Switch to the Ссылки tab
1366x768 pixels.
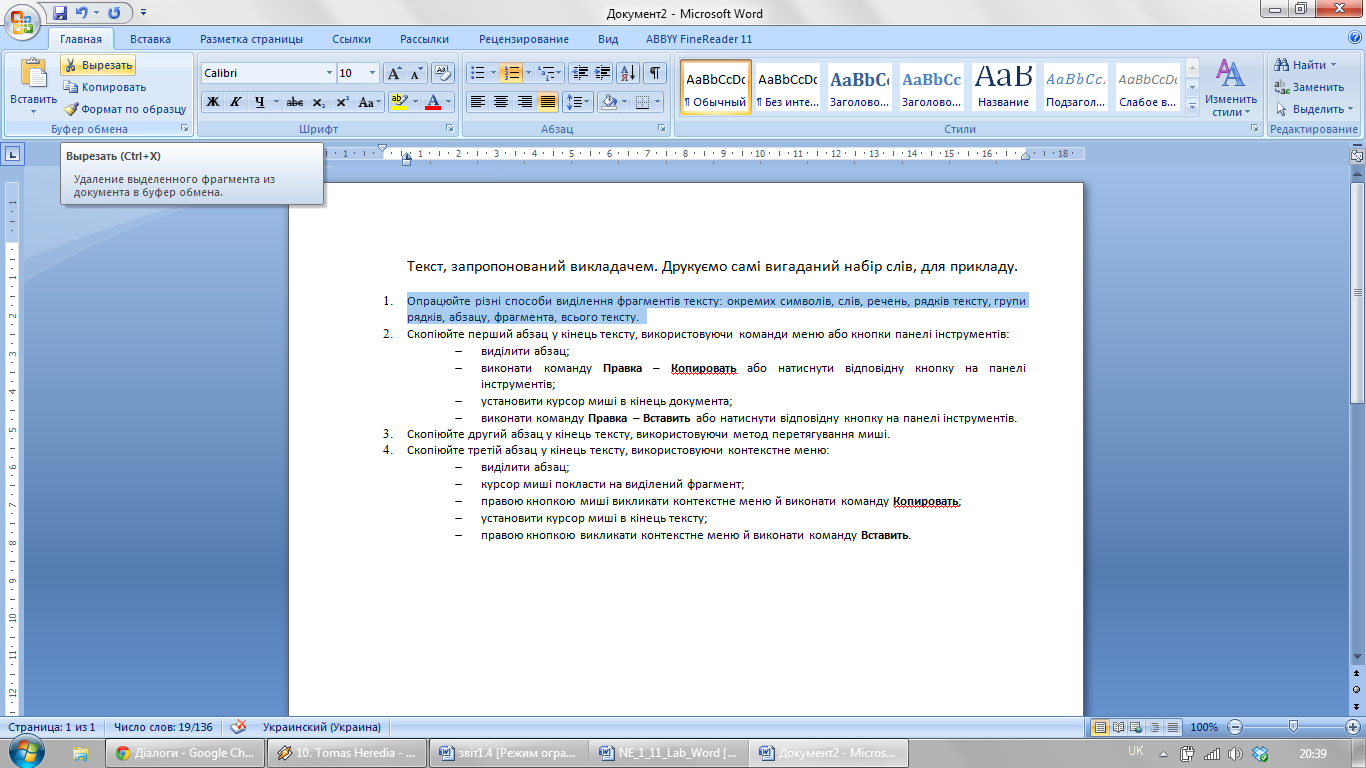click(x=352, y=39)
